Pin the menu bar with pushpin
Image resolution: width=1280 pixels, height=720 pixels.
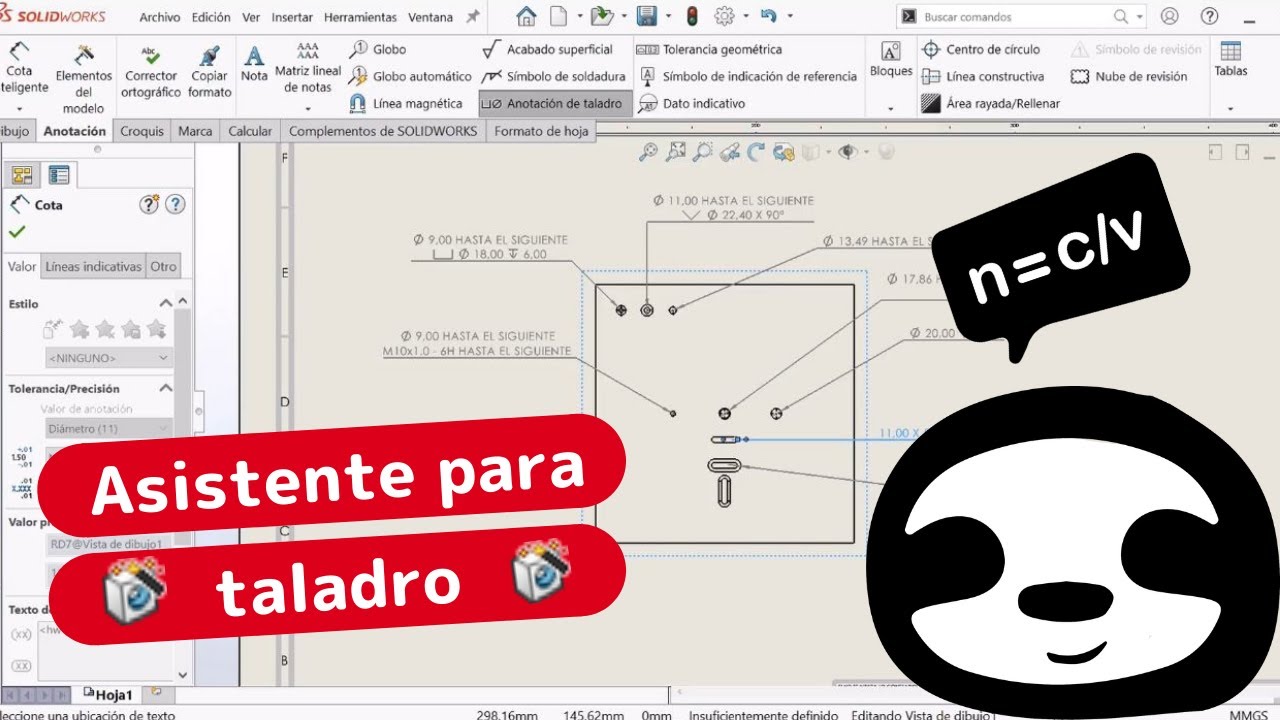(x=473, y=17)
